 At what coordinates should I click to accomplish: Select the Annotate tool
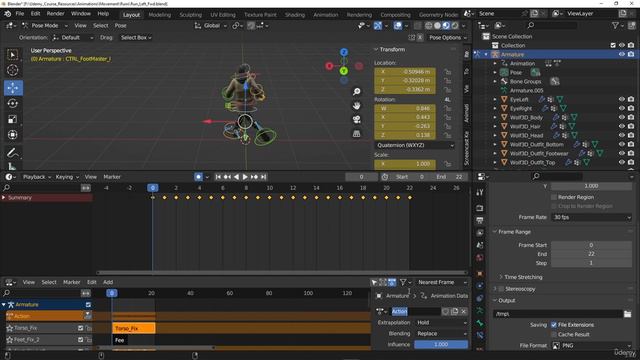tap(13, 153)
